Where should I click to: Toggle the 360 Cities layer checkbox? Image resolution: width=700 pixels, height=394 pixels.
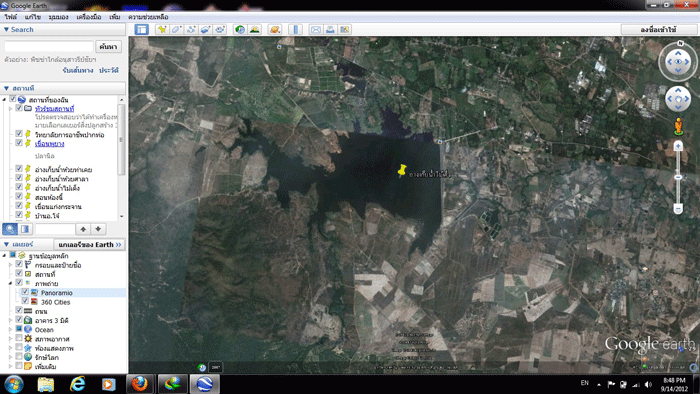25,302
